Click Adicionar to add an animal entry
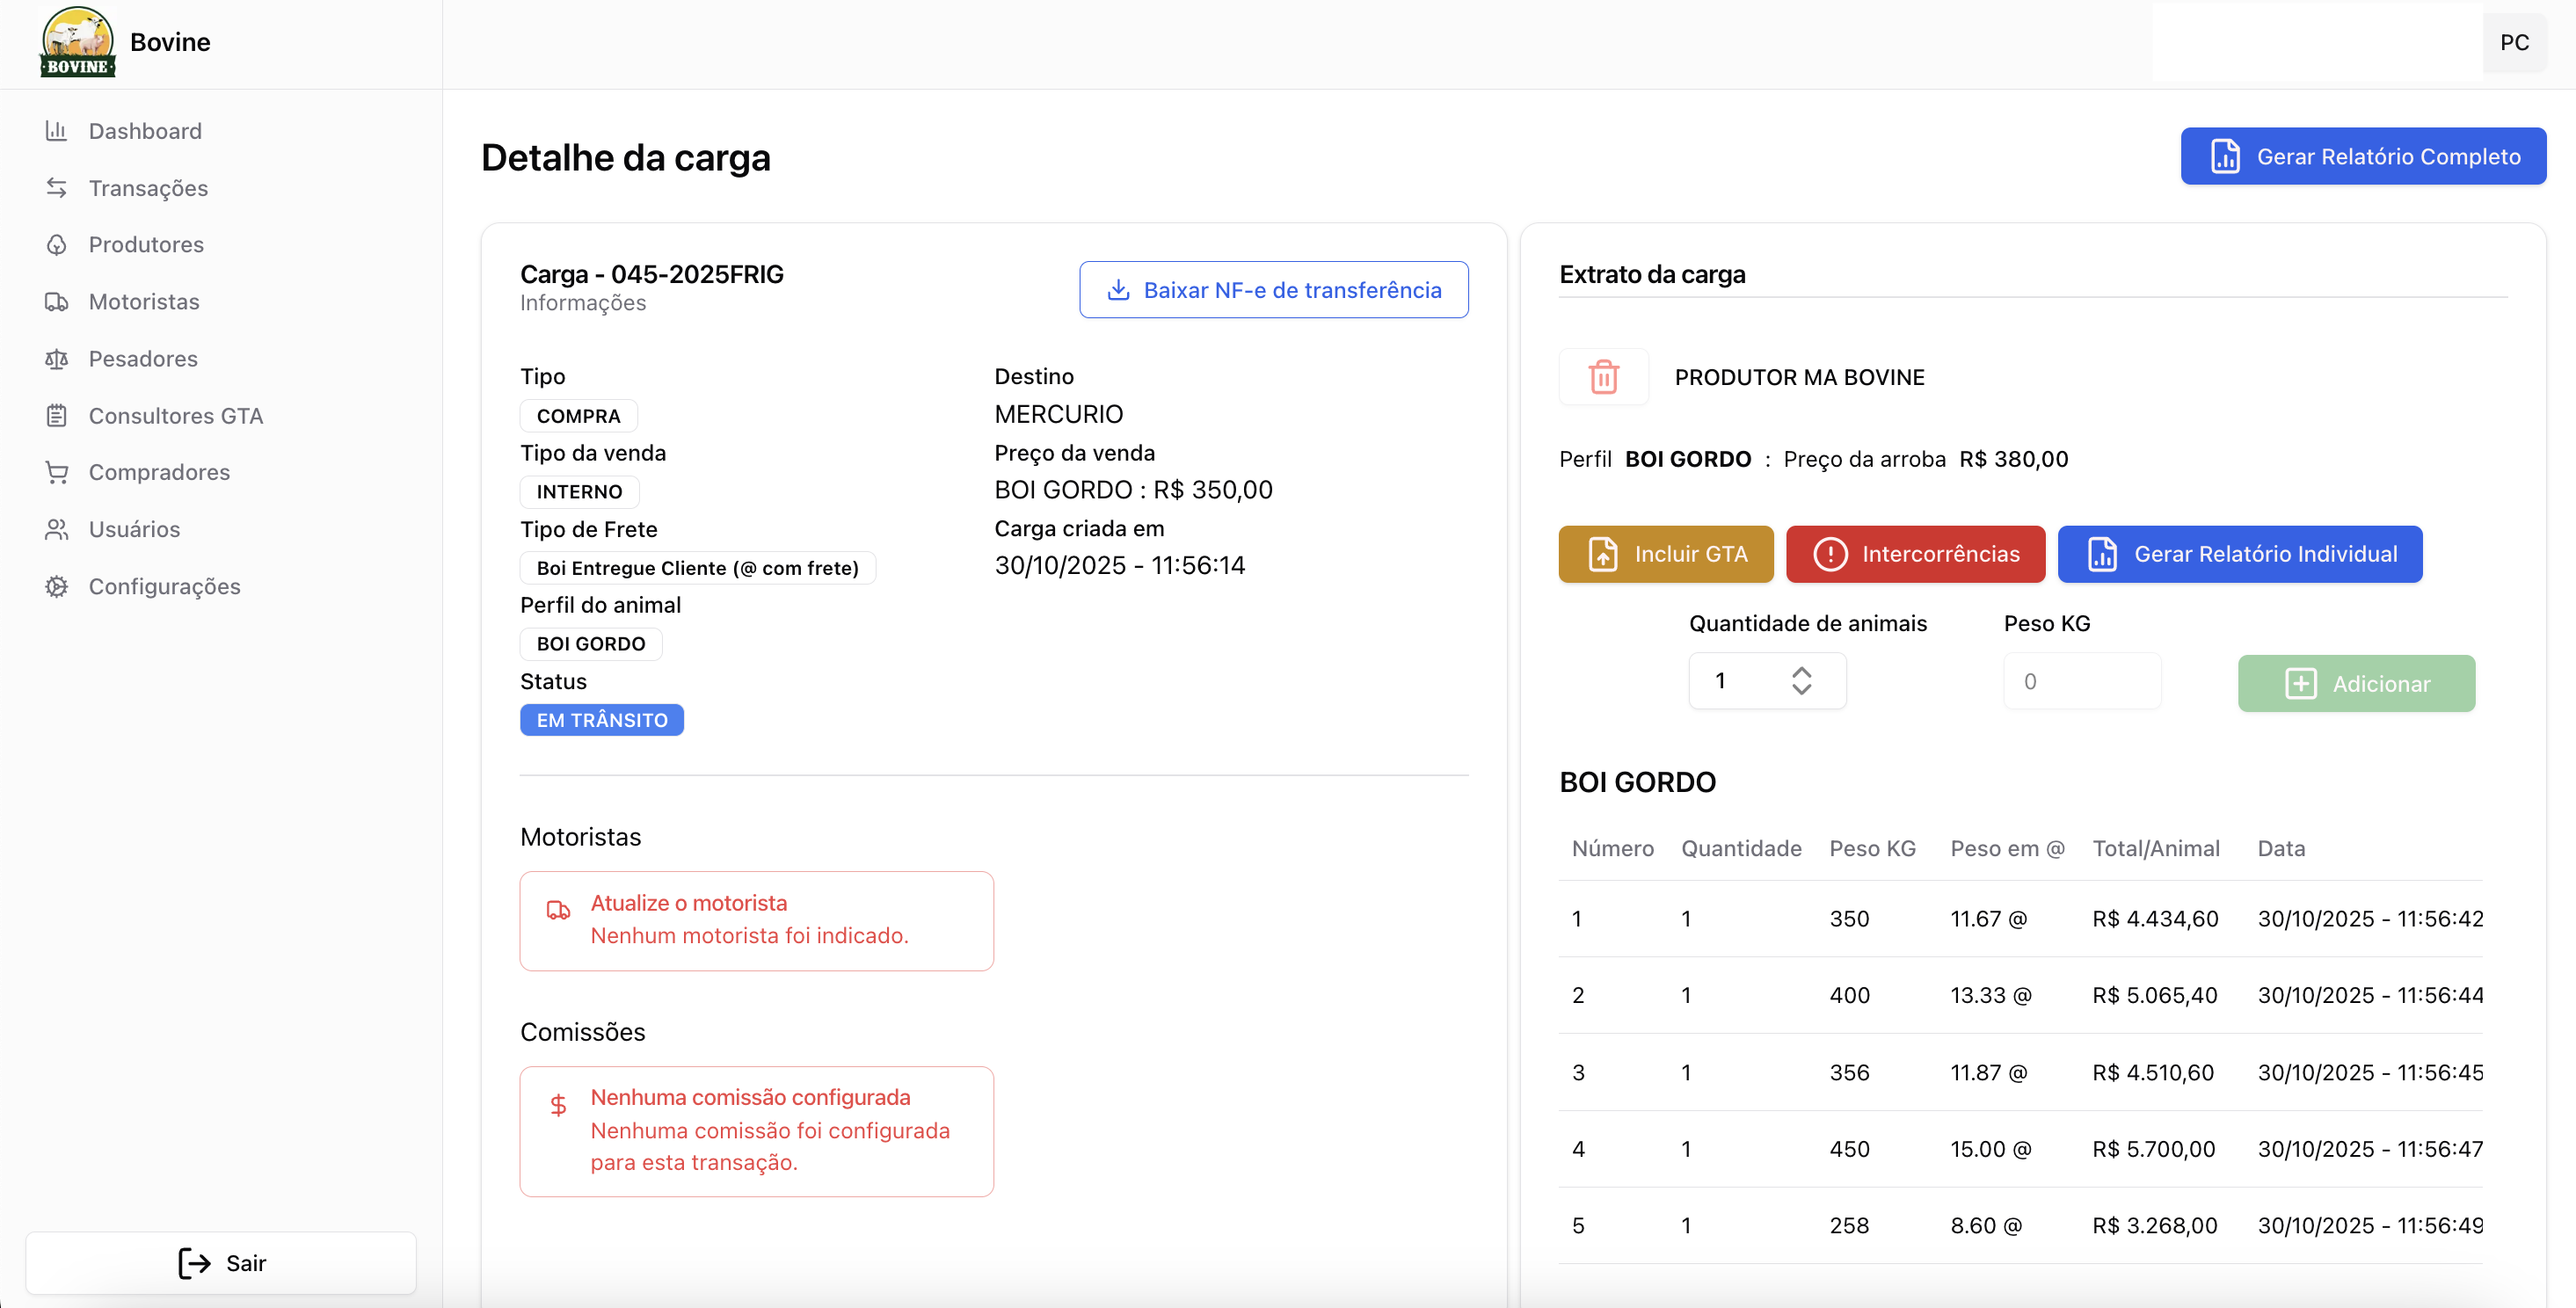 2356,683
